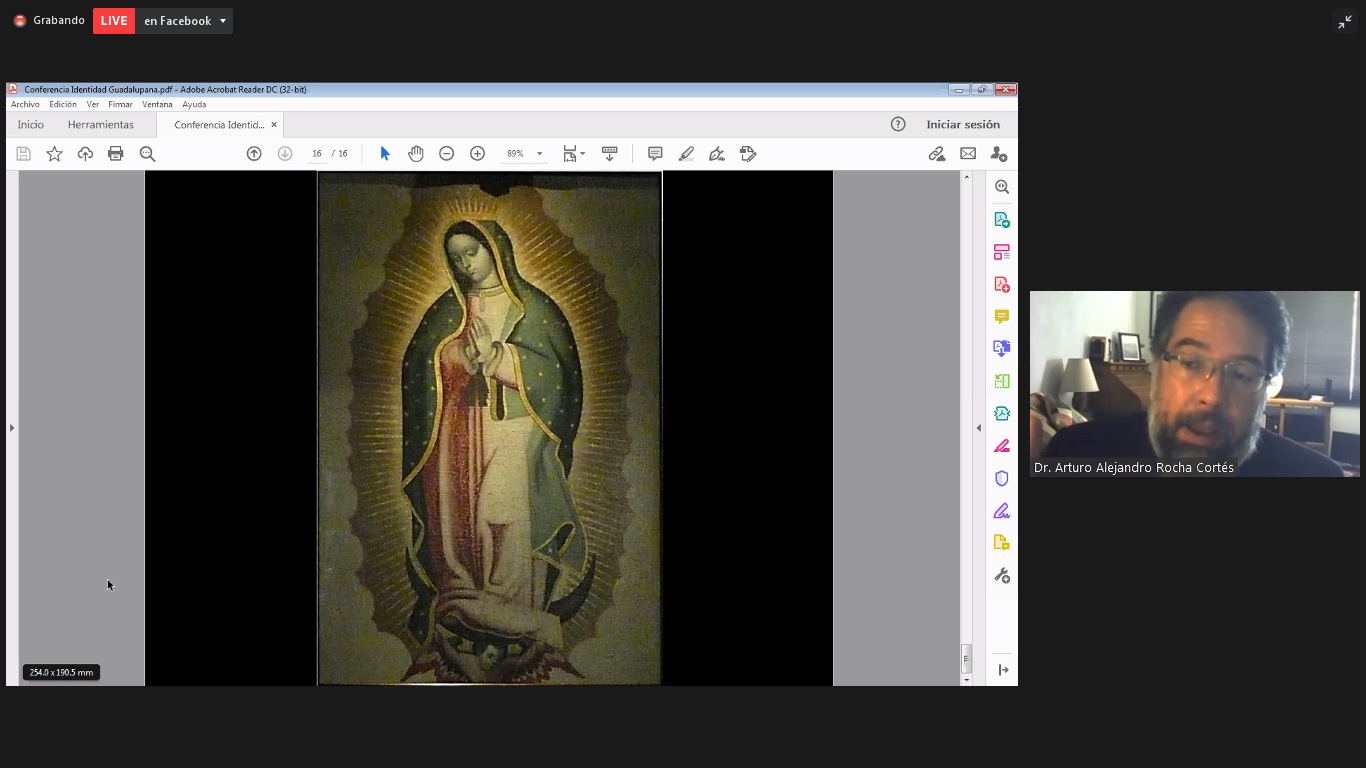Hide the right pane with small triangle
The image size is (1366, 768).
tap(979, 428)
